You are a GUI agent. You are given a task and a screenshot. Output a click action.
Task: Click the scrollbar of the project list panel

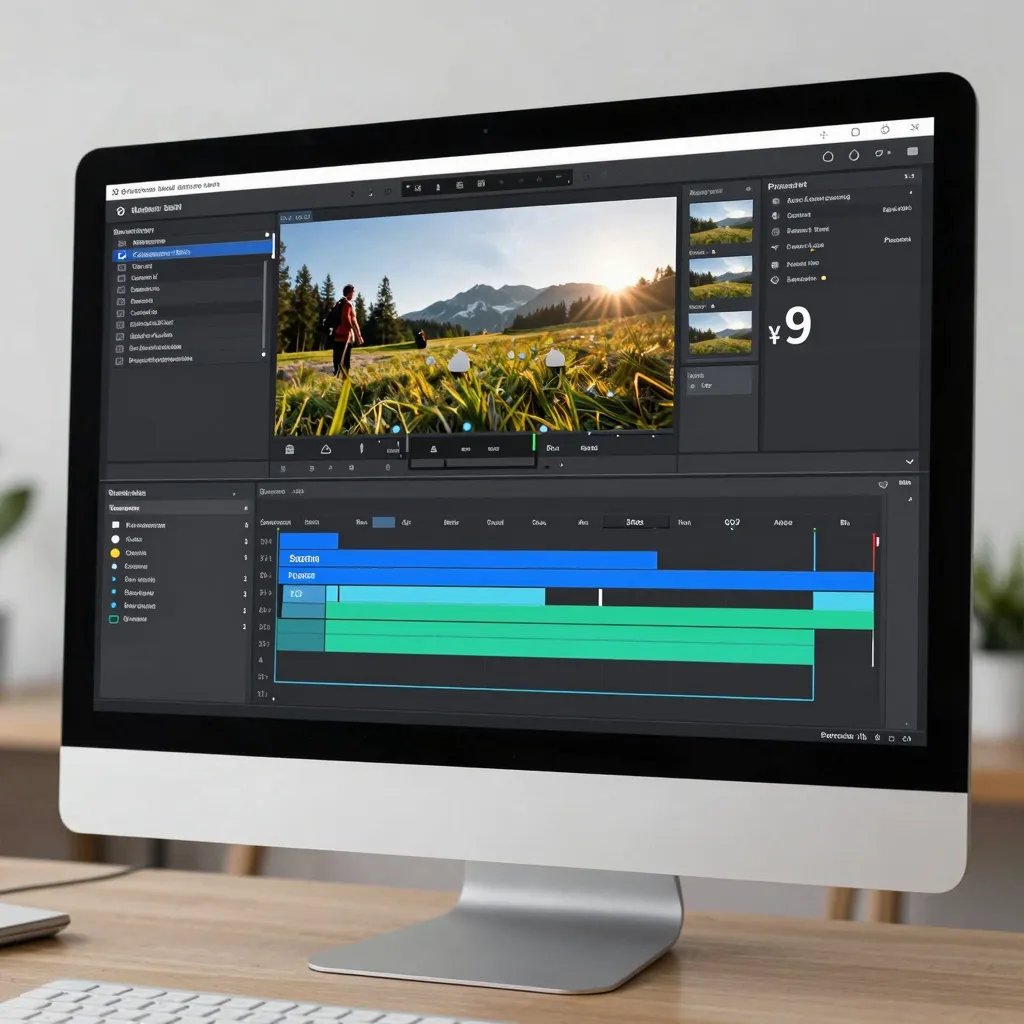[264, 307]
